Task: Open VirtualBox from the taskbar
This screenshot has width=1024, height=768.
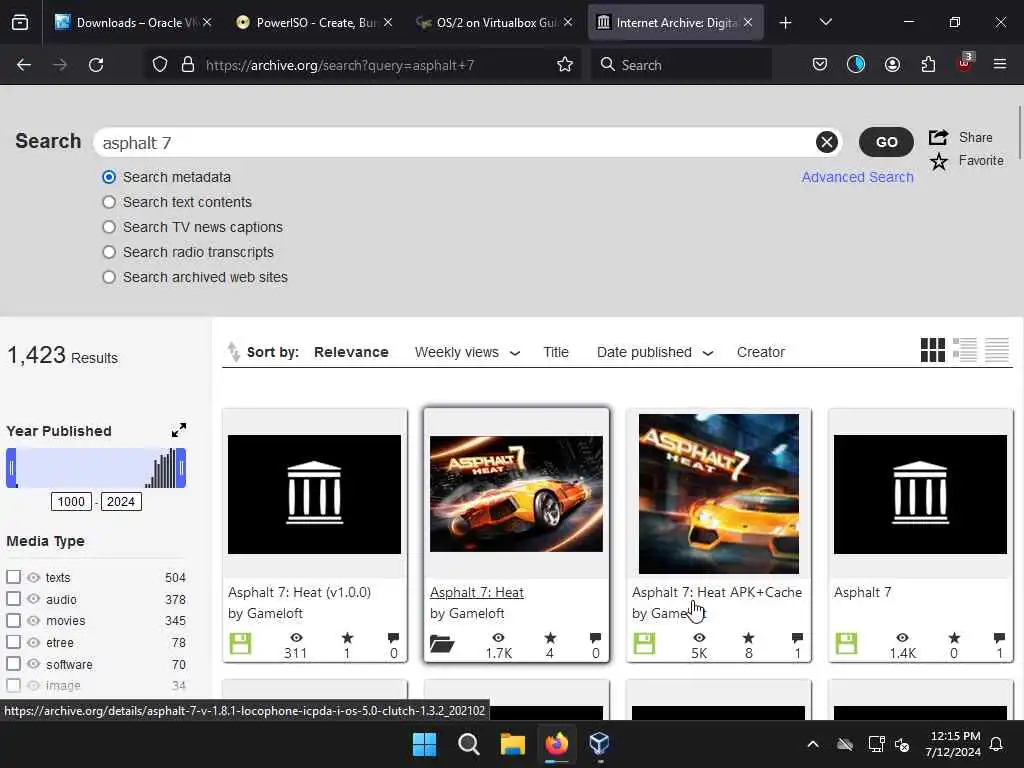Action: [599, 743]
